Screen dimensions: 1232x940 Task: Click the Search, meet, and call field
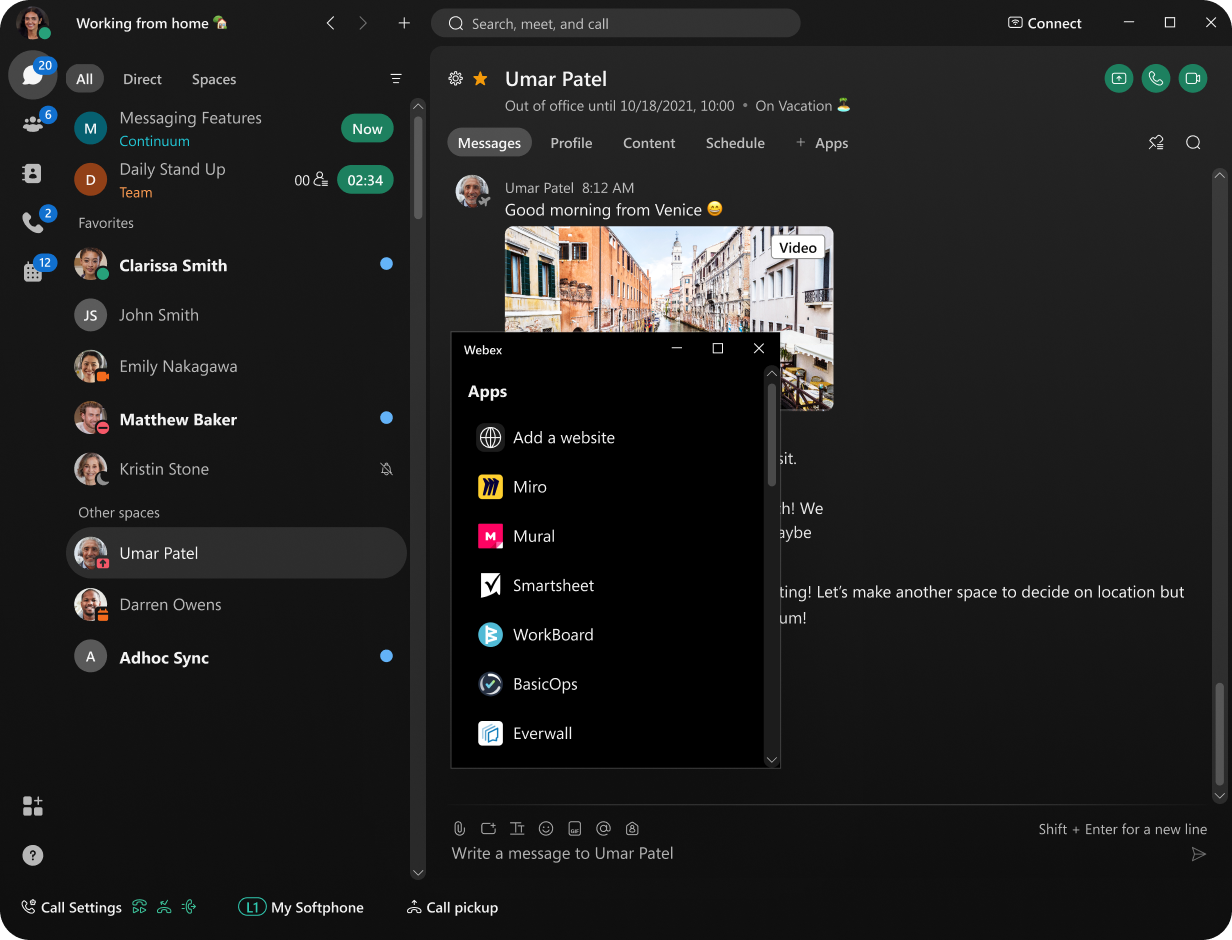[615, 23]
